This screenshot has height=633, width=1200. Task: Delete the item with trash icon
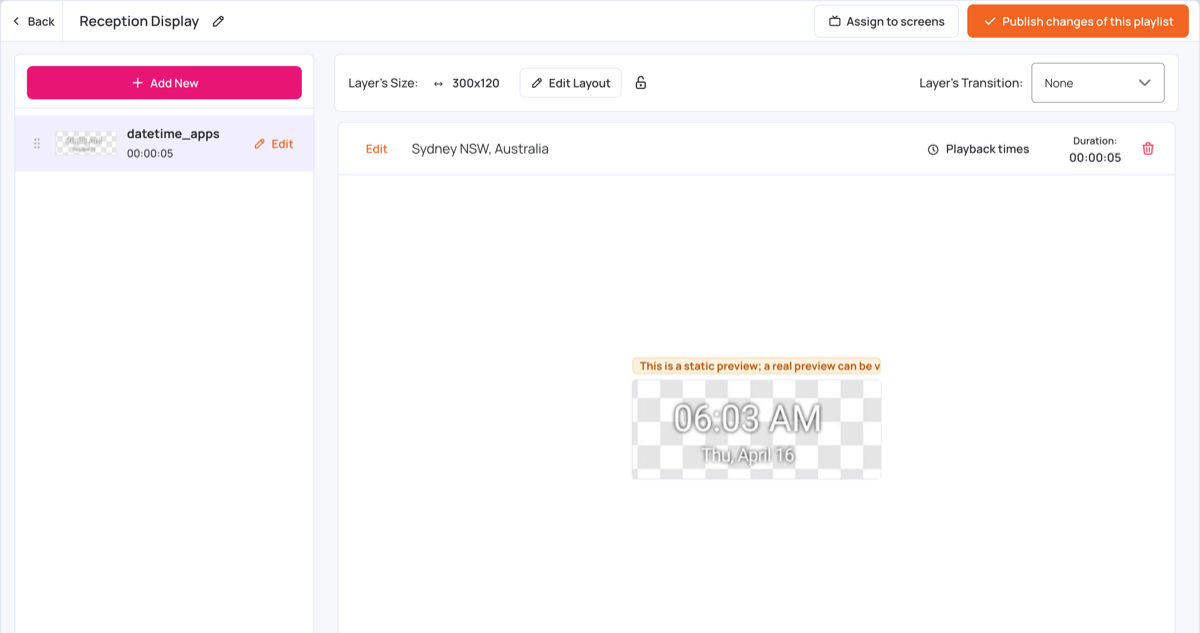[1148, 149]
